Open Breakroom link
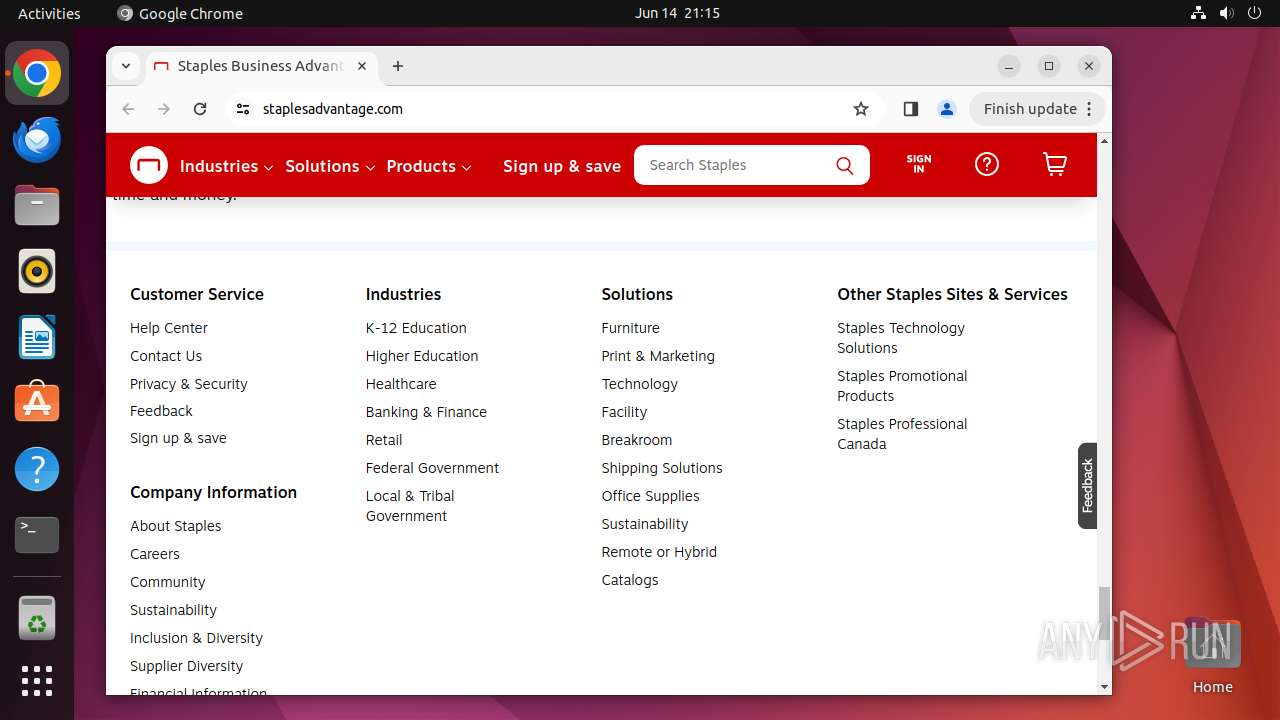This screenshot has height=720, width=1280. [x=637, y=440]
